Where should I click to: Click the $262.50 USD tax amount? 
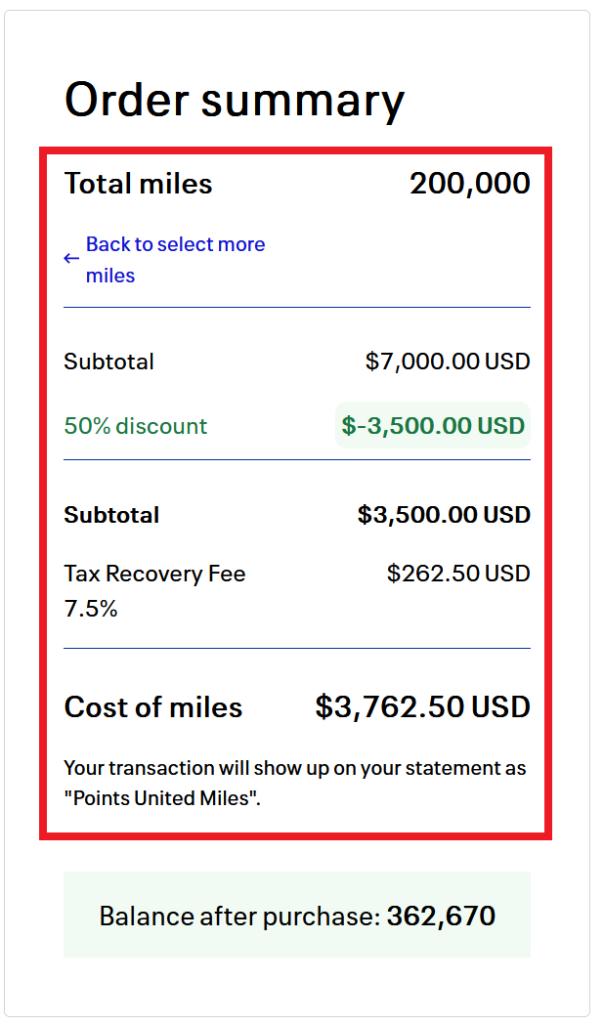tap(458, 574)
